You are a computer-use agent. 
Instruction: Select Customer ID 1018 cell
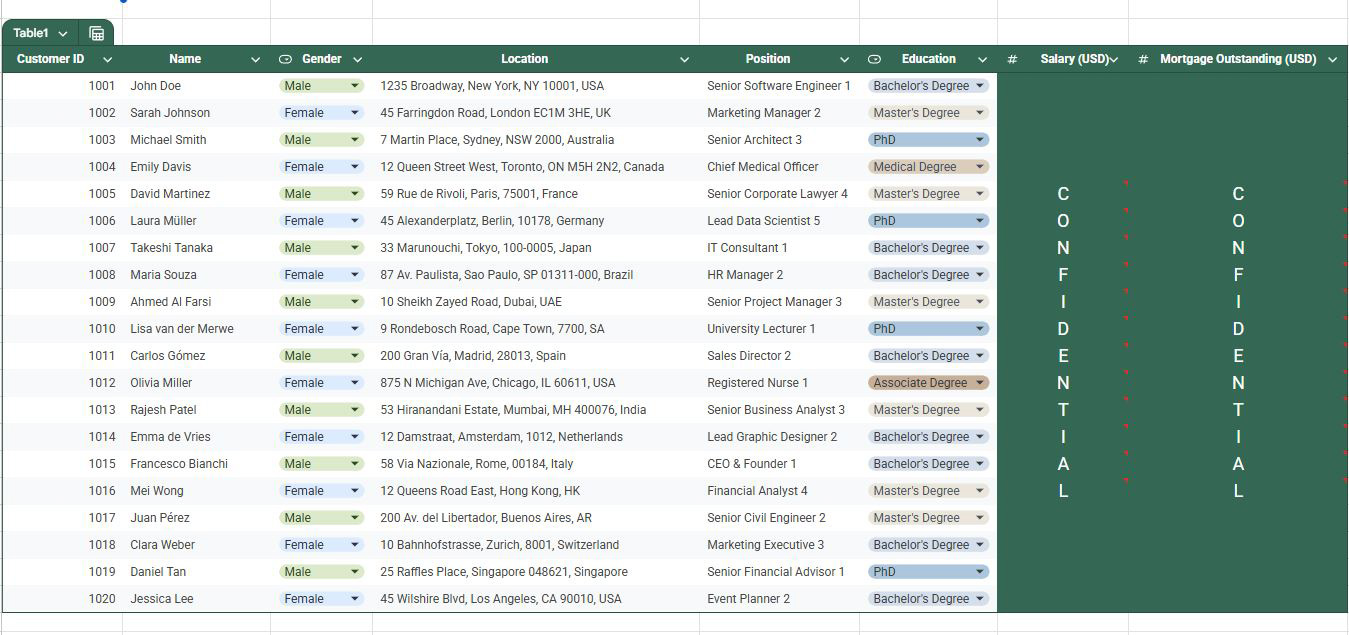(62, 545)
